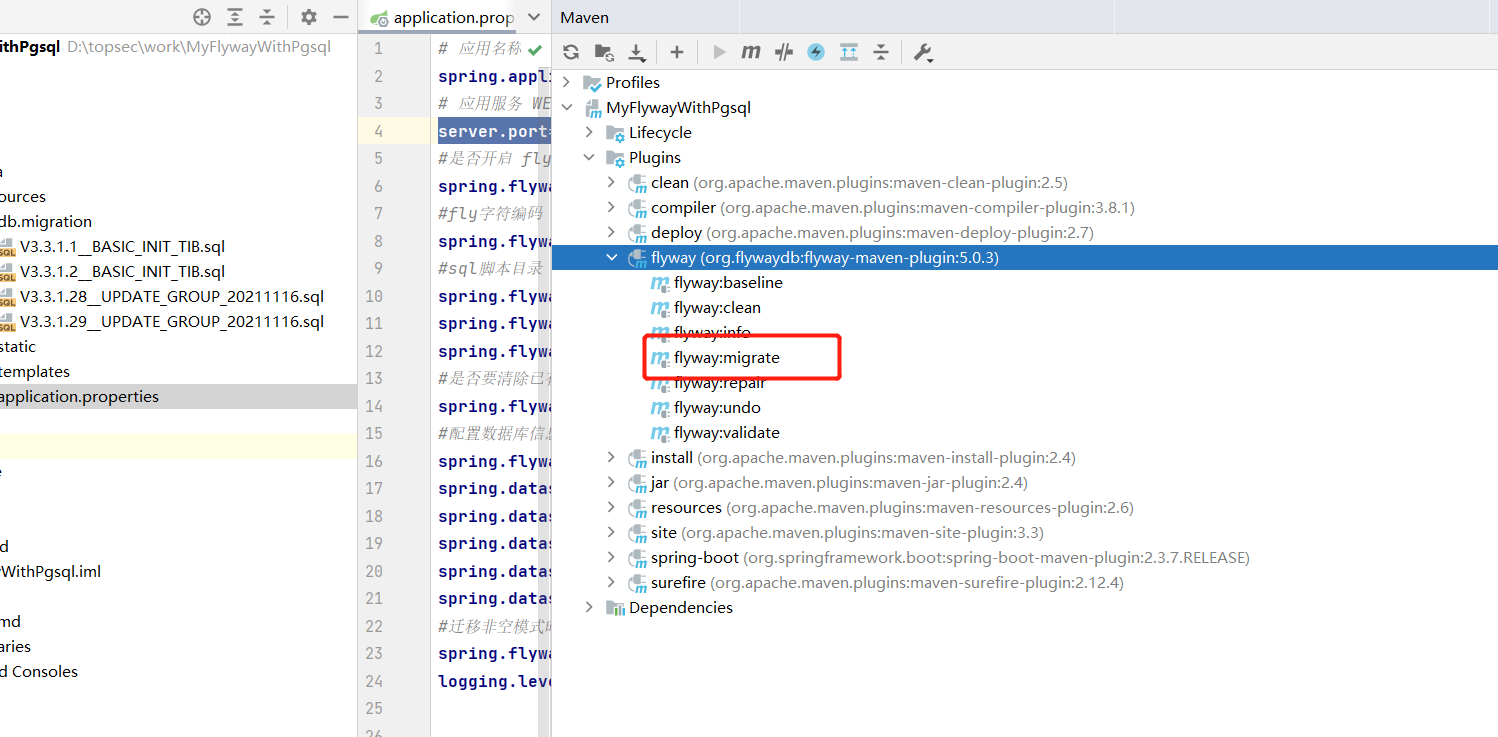The width and height of the screenshot is (1498, 737).
Task: Open Maven settings with the wrench icon
Action: tap(922, 51)
